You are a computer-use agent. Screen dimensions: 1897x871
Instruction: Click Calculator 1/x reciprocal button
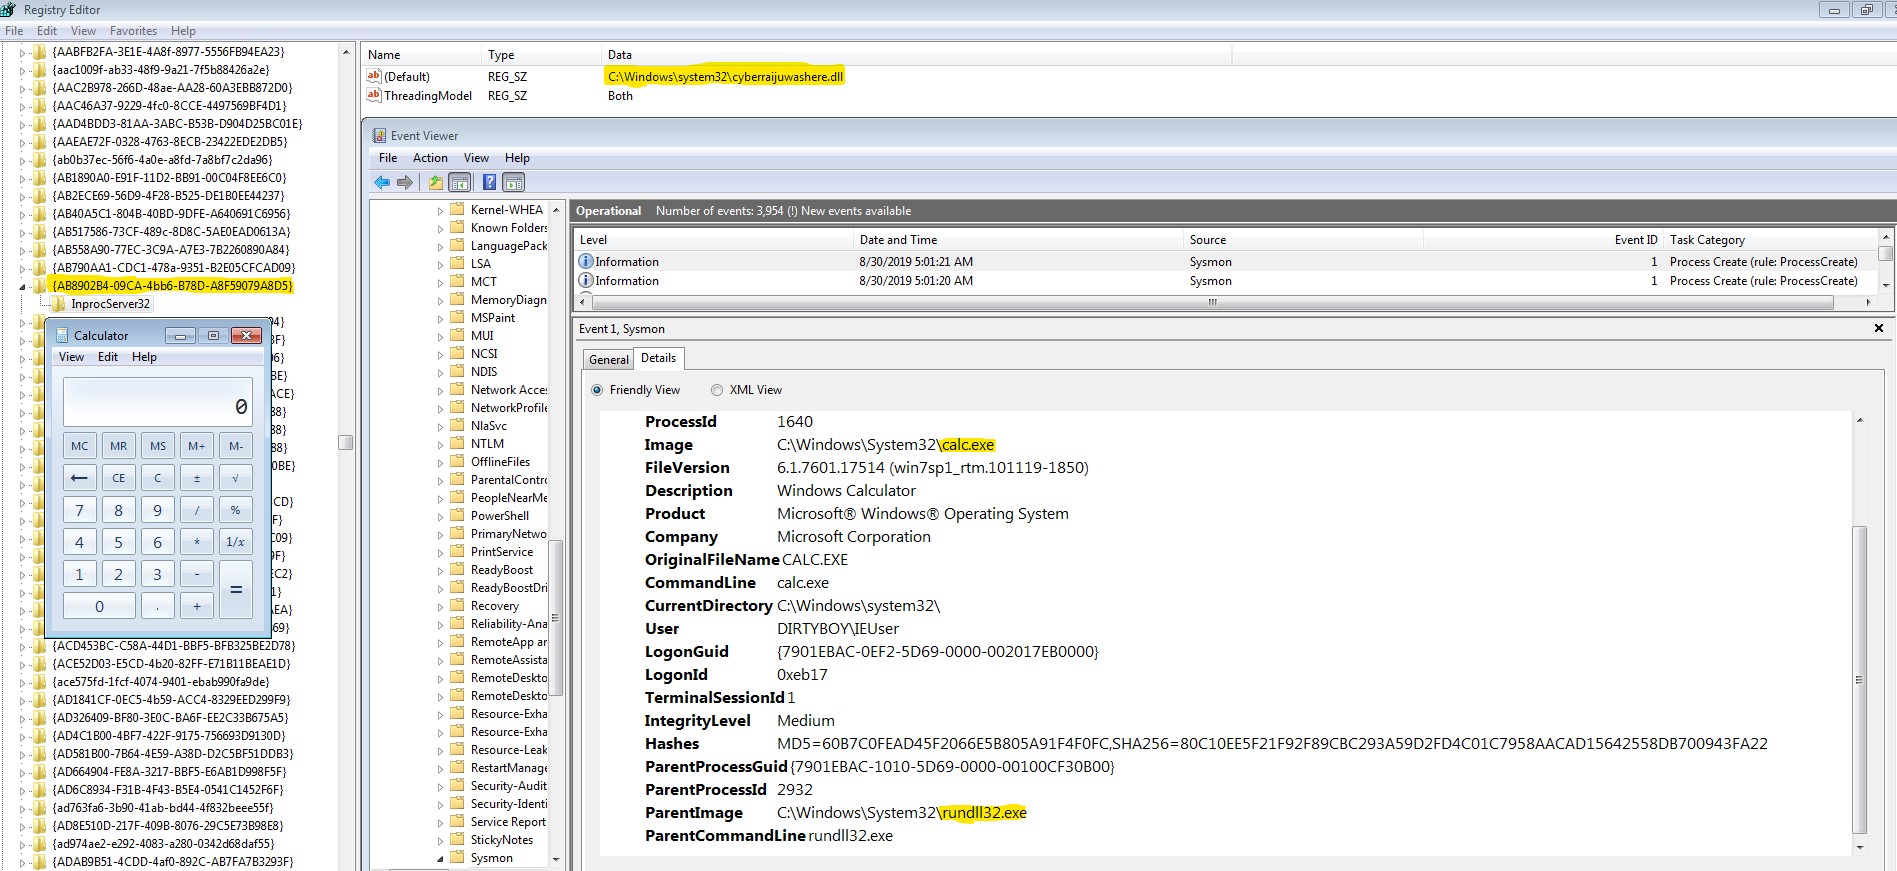click(x=236, y=542)
